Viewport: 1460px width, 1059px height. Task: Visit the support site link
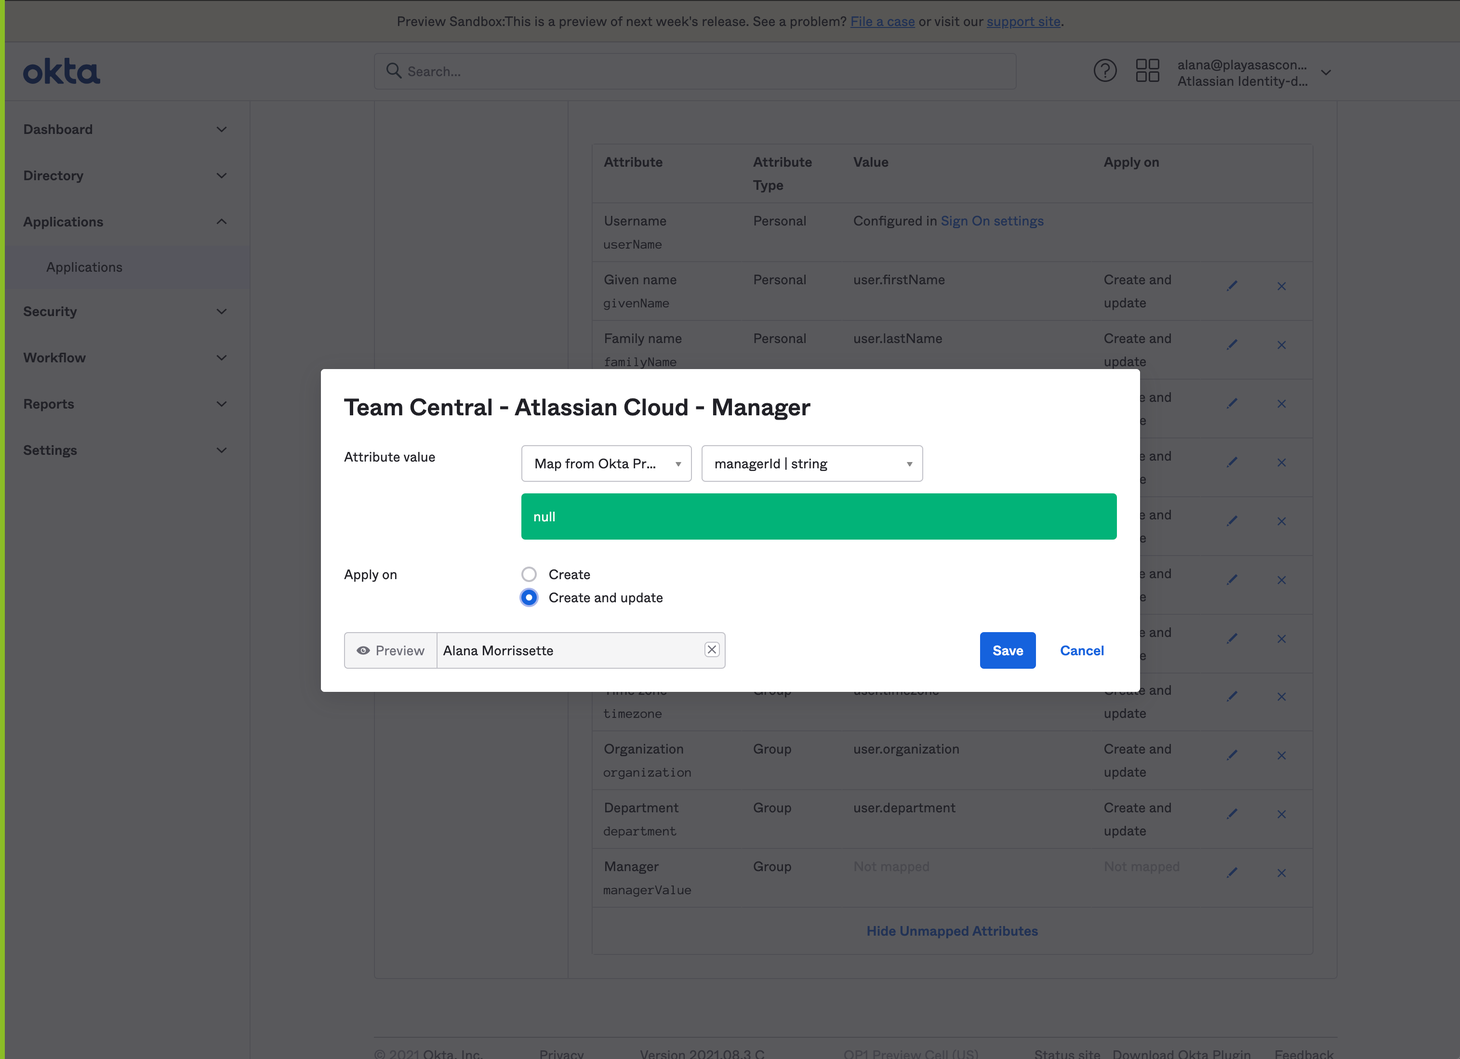(1024, 21)
